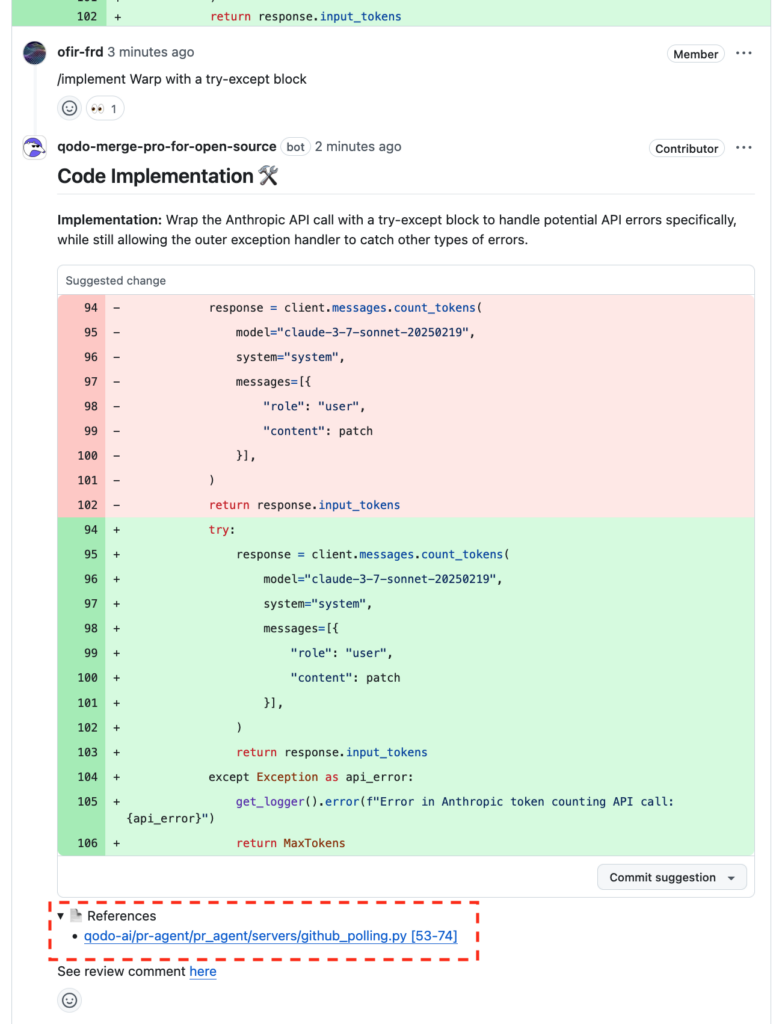The width and height of the screenshot is (782, 1024).
Task: Follow the here link to the review comment
Action: point(203,971)
